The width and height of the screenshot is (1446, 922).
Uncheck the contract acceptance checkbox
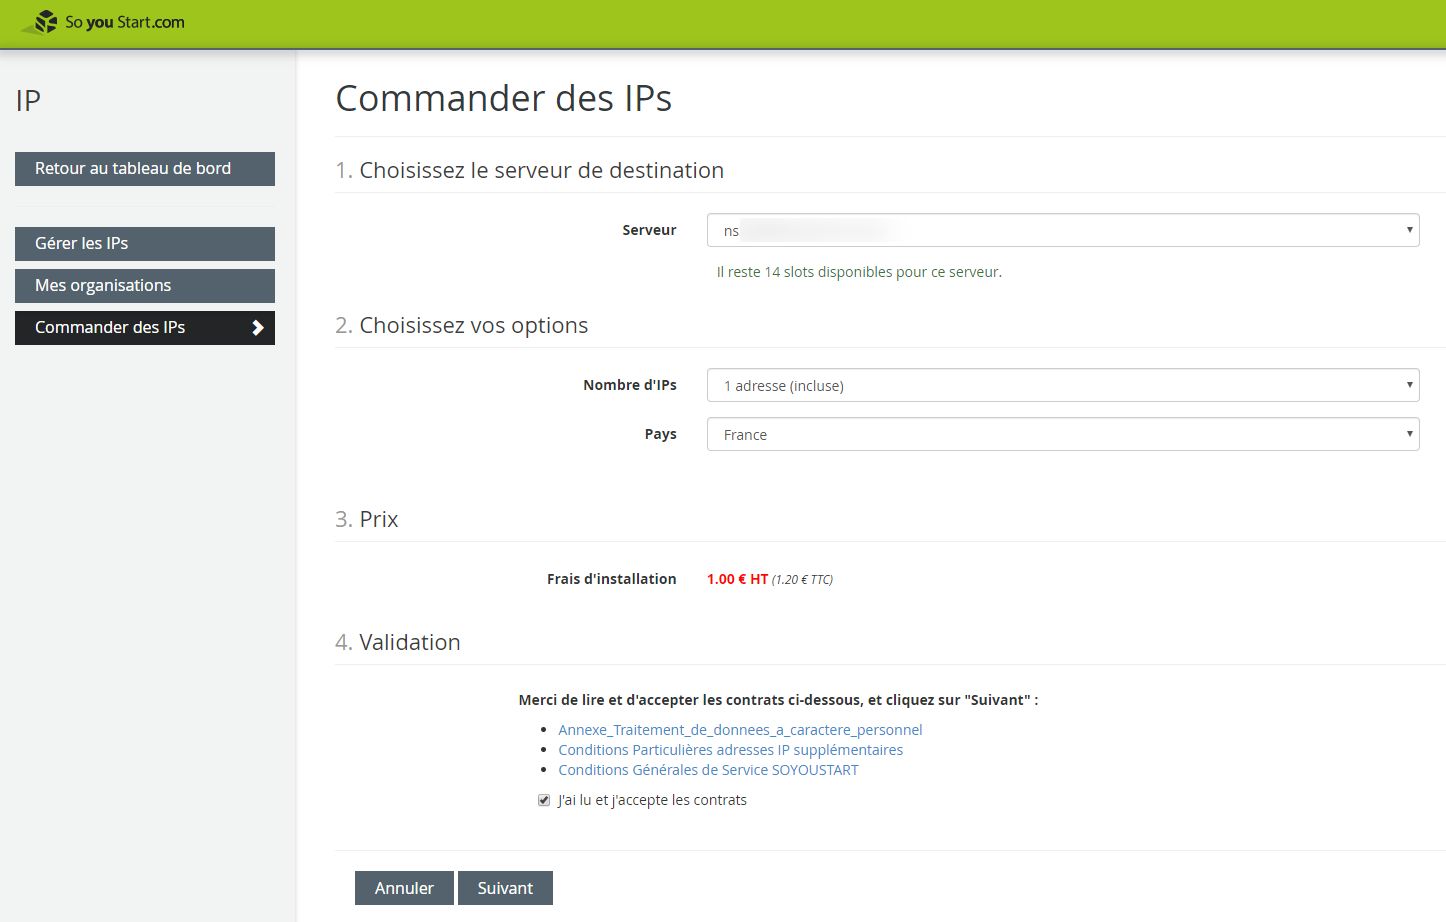pyautogui.click(x=544, y=800)
